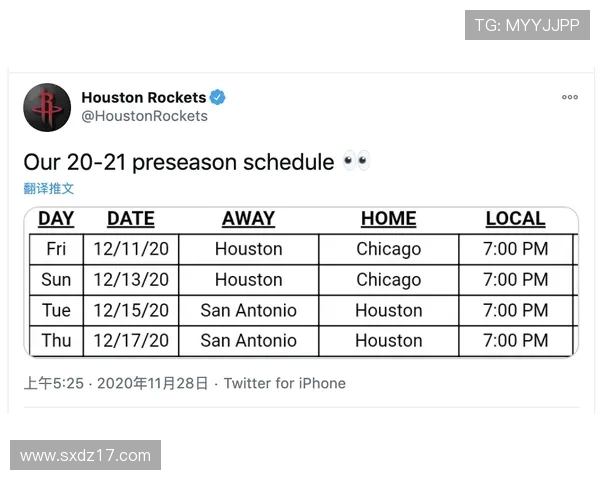This screenshot has height=480, width=600.
Task: Click the TG: MYYJJPP watermark label
Action: click(527, 25)
